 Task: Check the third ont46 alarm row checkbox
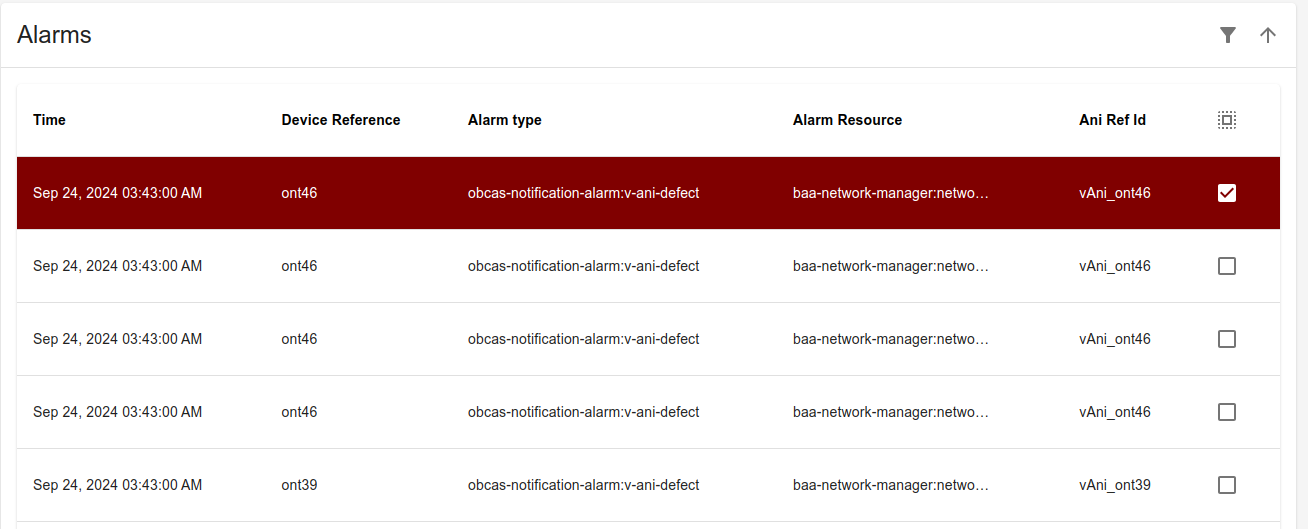[x=1227, y=339]
